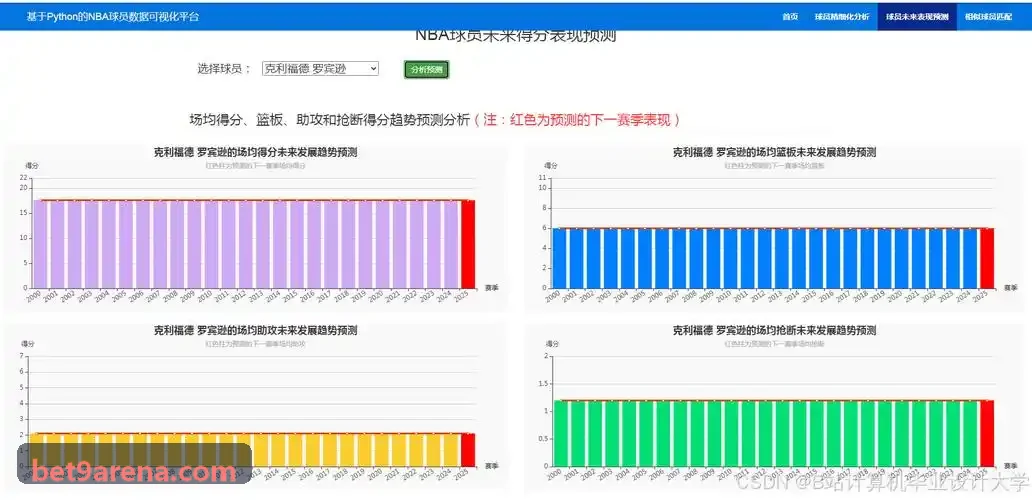Click the blue 2024 bar in 场均篮板 chart

click(x=969, y=258)
